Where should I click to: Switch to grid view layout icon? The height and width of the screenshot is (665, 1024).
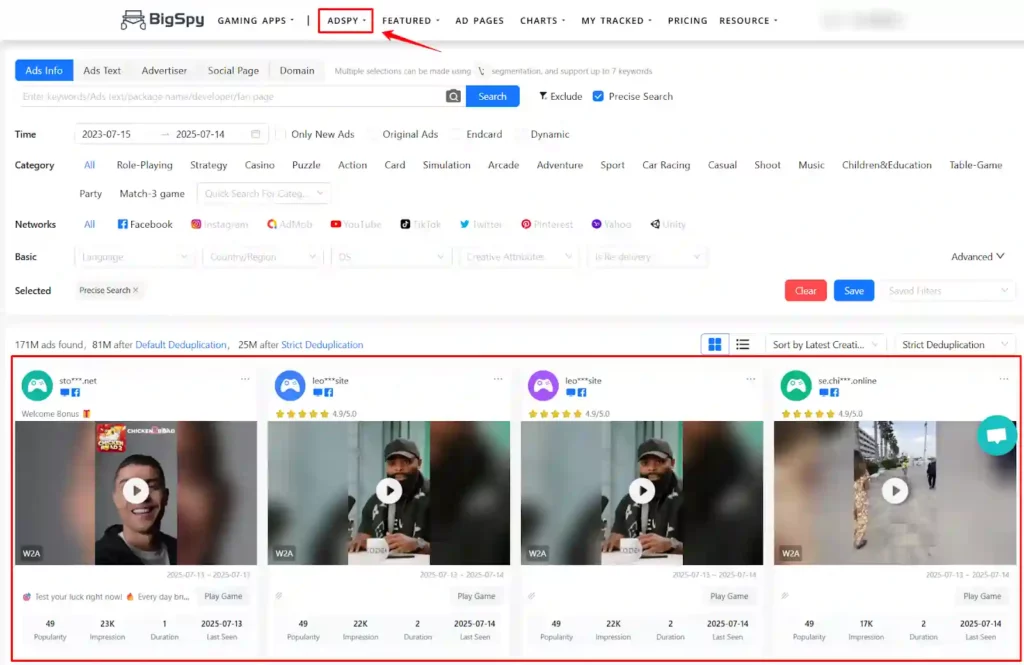click(x=715, y=344)
